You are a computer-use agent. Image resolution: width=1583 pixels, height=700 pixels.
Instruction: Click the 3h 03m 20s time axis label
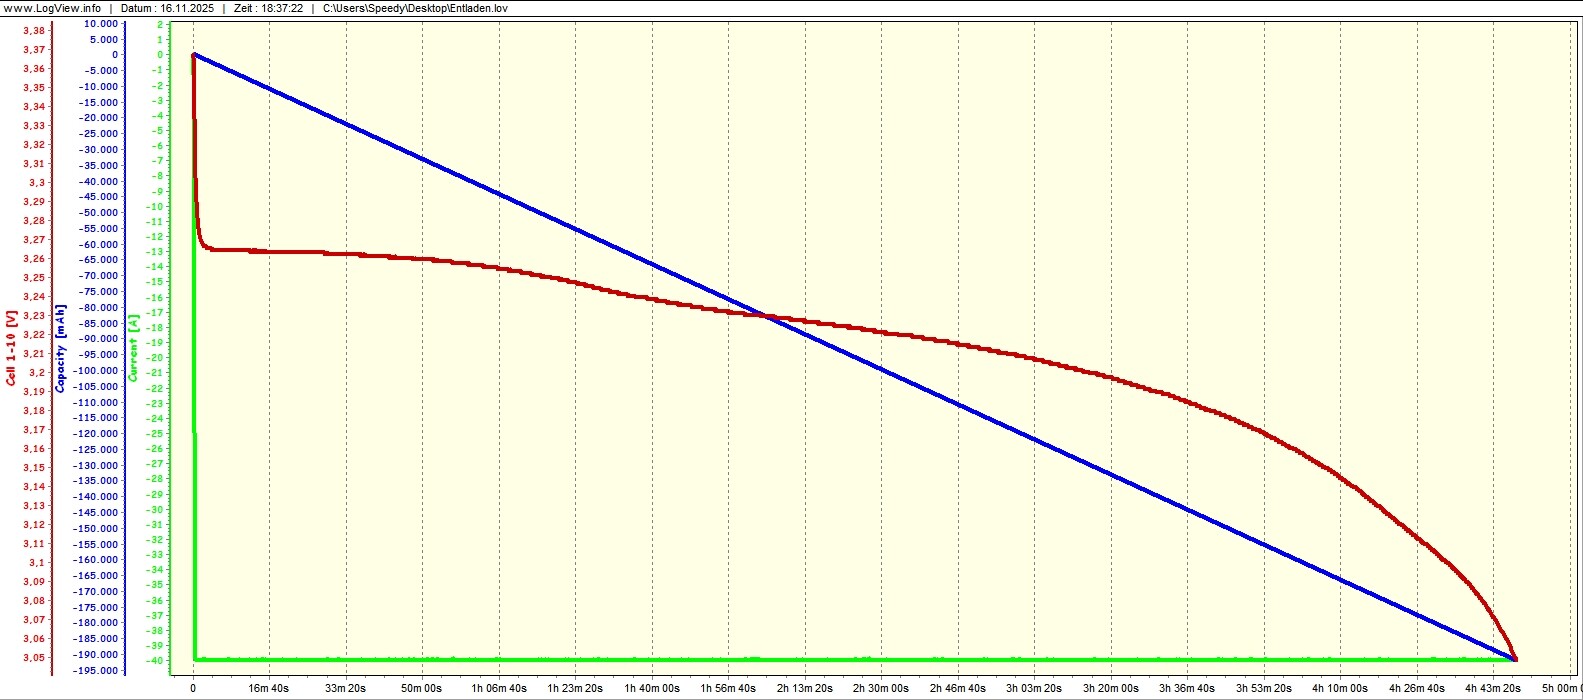tap(1034, 688)
